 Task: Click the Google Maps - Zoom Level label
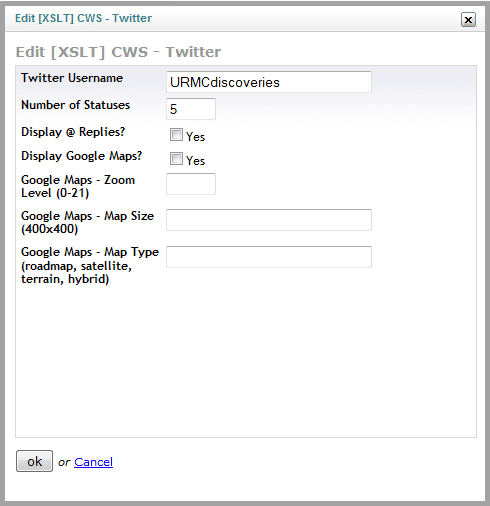point(78,186)
